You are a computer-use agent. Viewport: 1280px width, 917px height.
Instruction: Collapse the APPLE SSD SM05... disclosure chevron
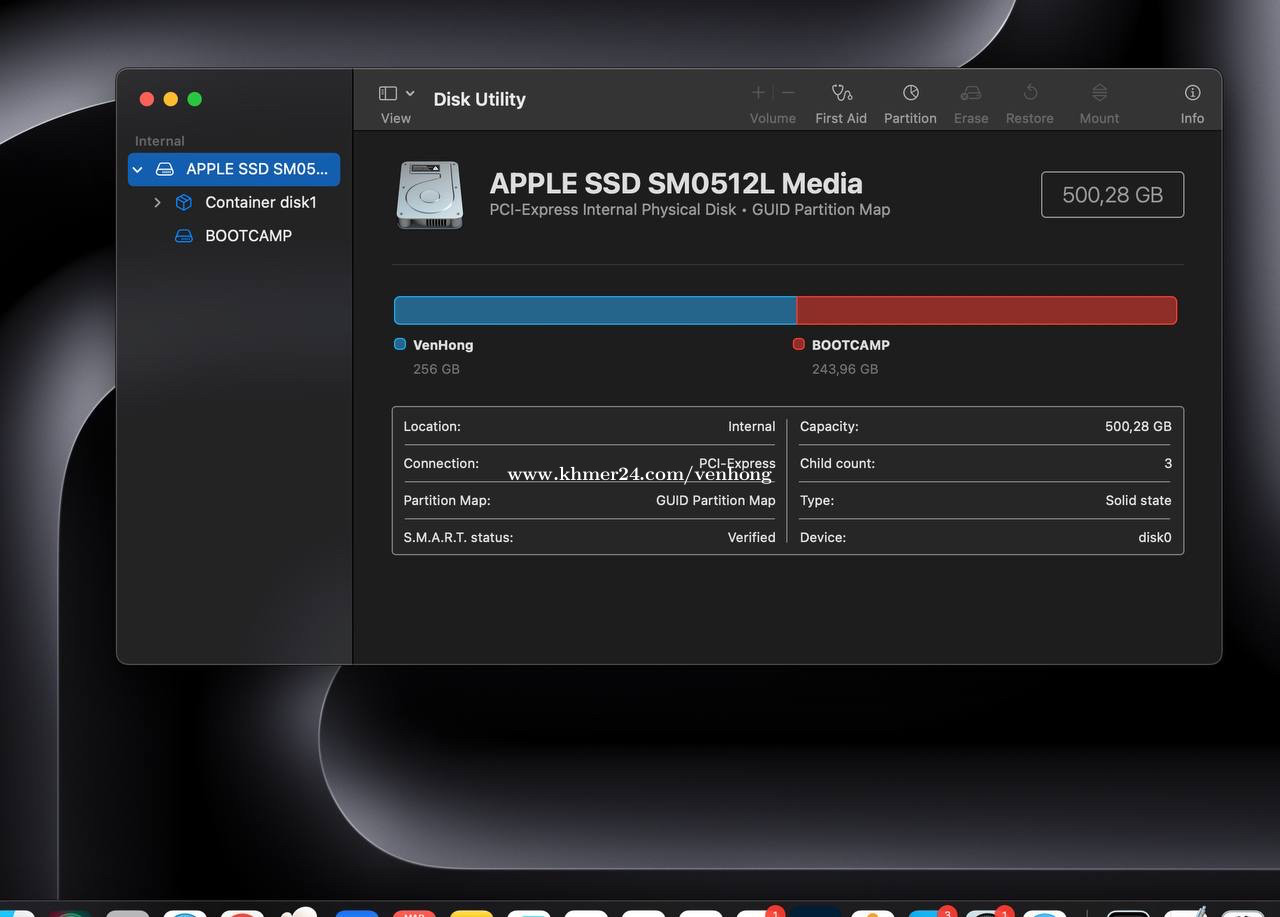[x=138, y=170]
